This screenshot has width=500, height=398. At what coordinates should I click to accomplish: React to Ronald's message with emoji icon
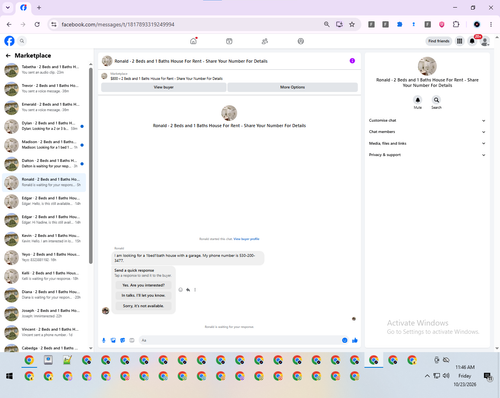[x=181, y=290]
